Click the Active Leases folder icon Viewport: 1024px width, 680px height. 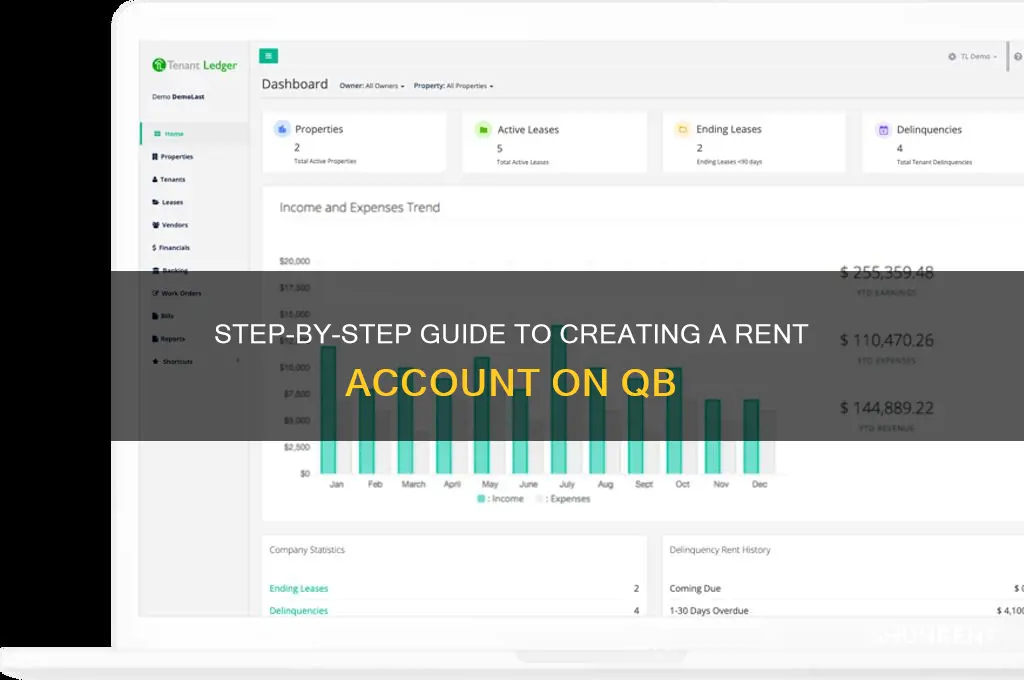(483, 129)
